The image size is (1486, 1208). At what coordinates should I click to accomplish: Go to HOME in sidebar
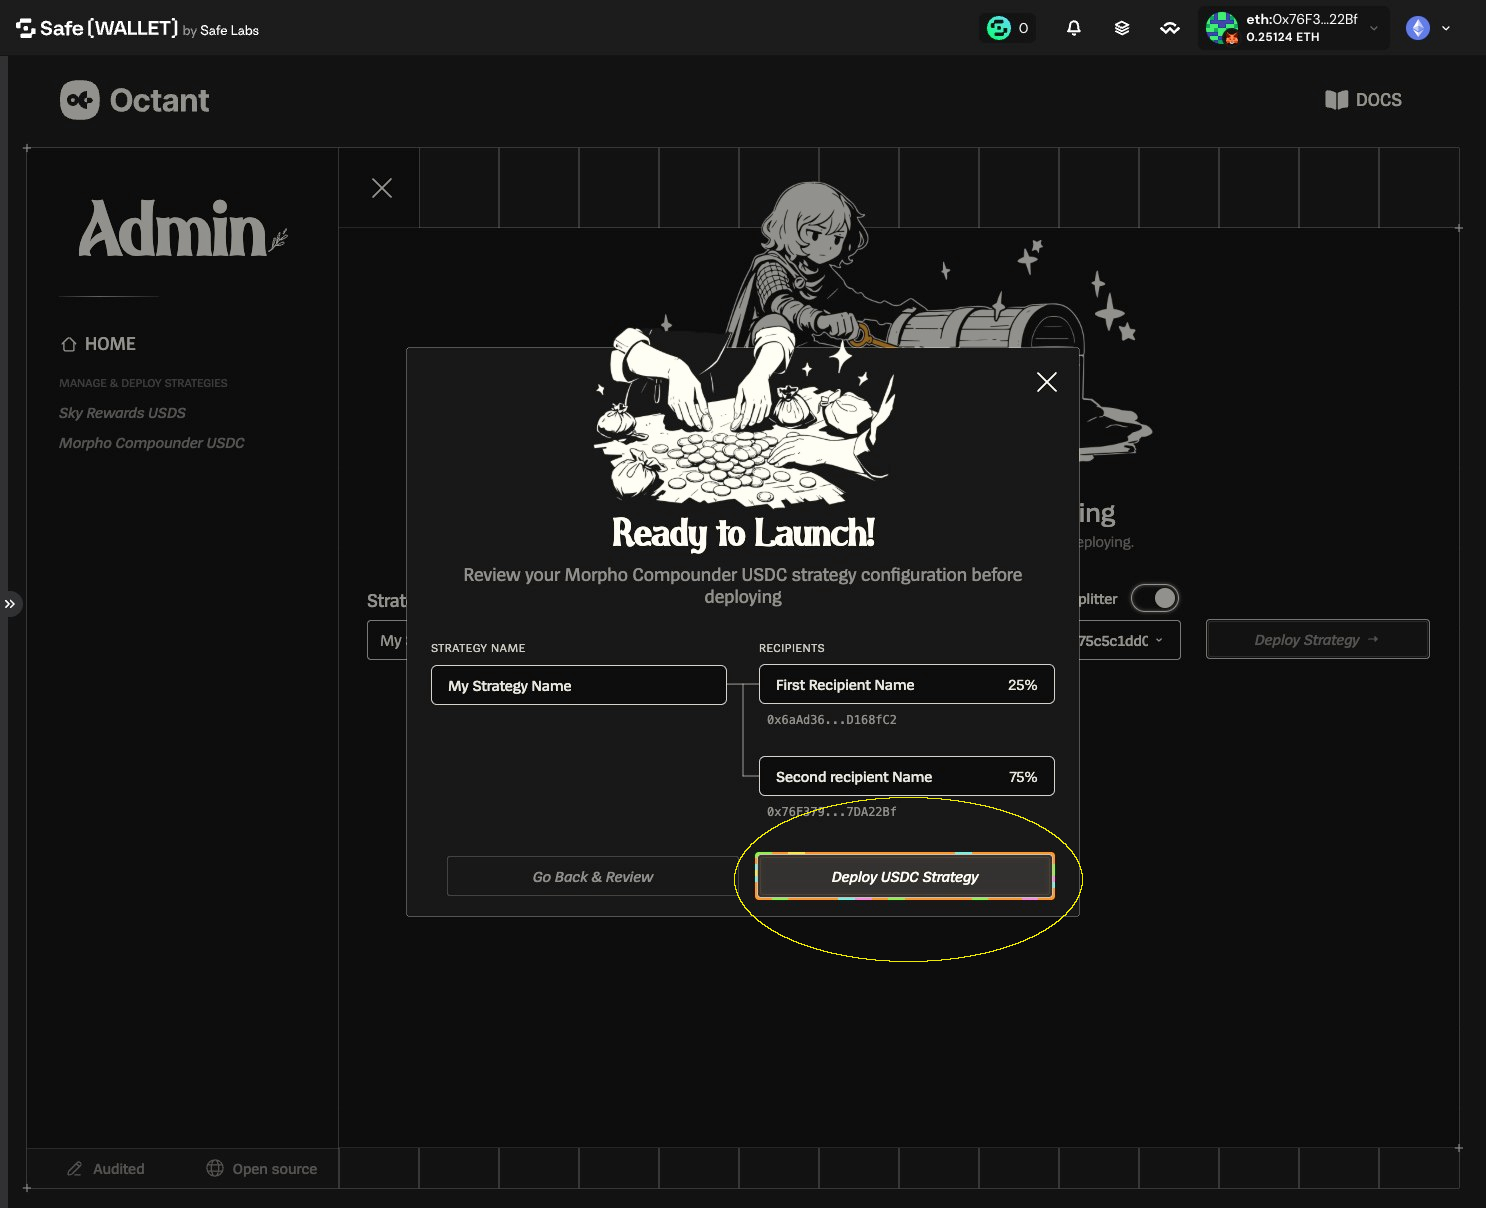pyautogui.click(x=98, y=344)
